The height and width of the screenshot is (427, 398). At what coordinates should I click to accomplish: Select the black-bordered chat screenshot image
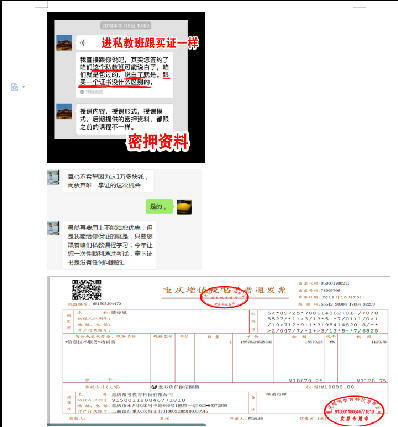[126, 87]
